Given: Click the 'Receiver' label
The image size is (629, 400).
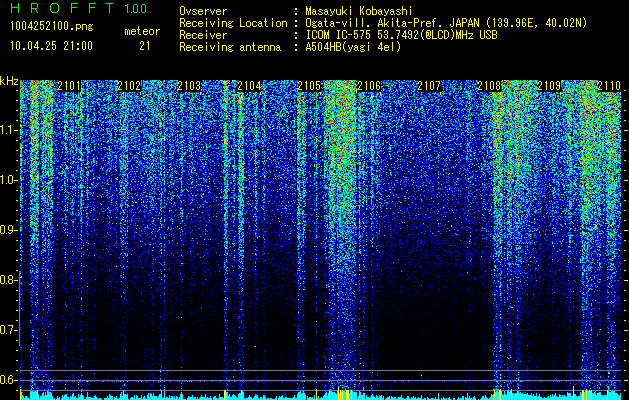Looking at the screenshot, I should pyautogui.click(x=203, y=35).
